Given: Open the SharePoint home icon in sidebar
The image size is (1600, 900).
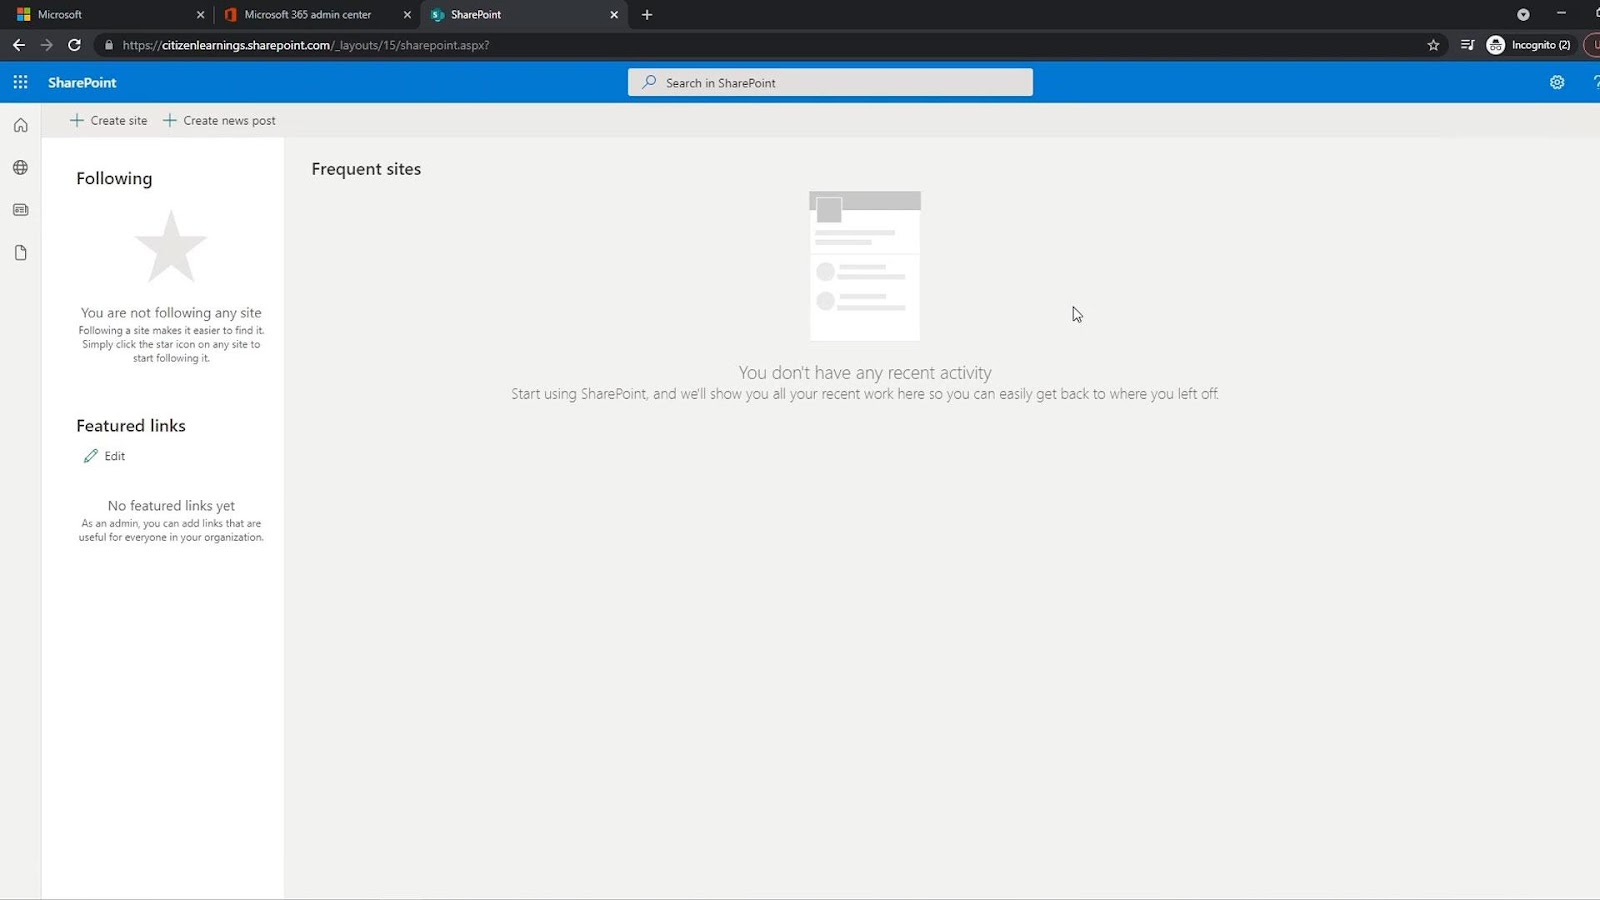Looking at the screenshot, I should [20, 125].
